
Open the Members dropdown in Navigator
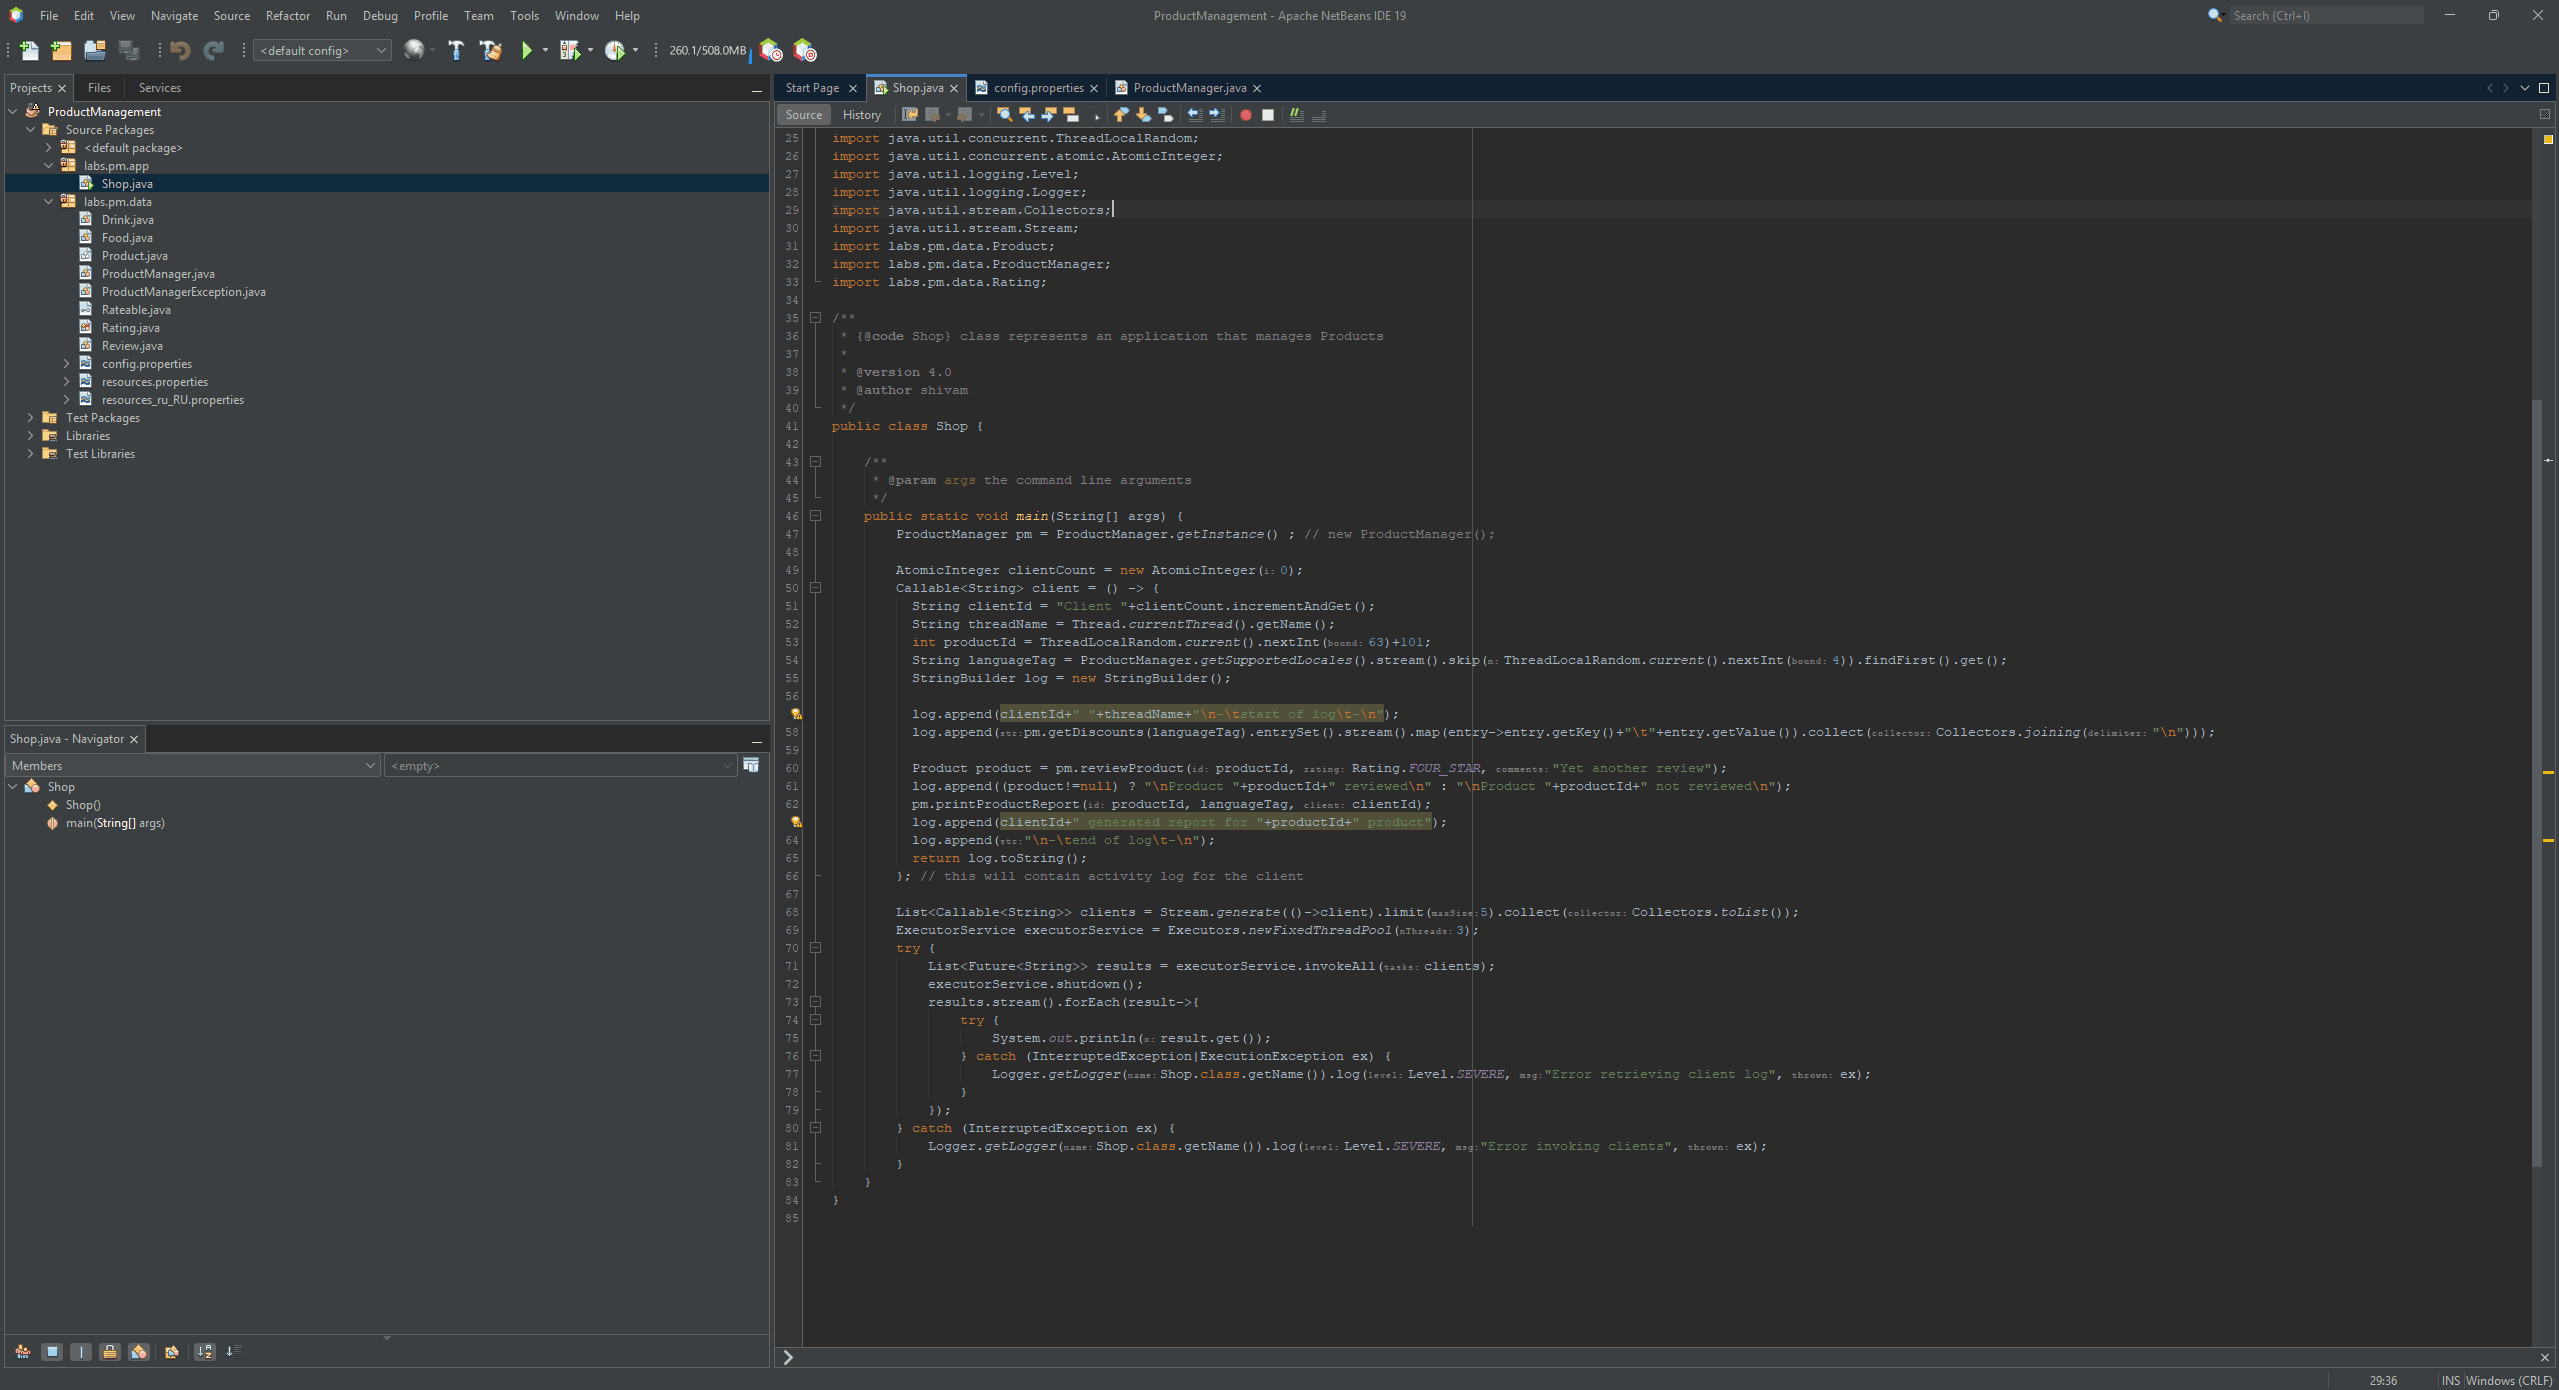point(193,765)
